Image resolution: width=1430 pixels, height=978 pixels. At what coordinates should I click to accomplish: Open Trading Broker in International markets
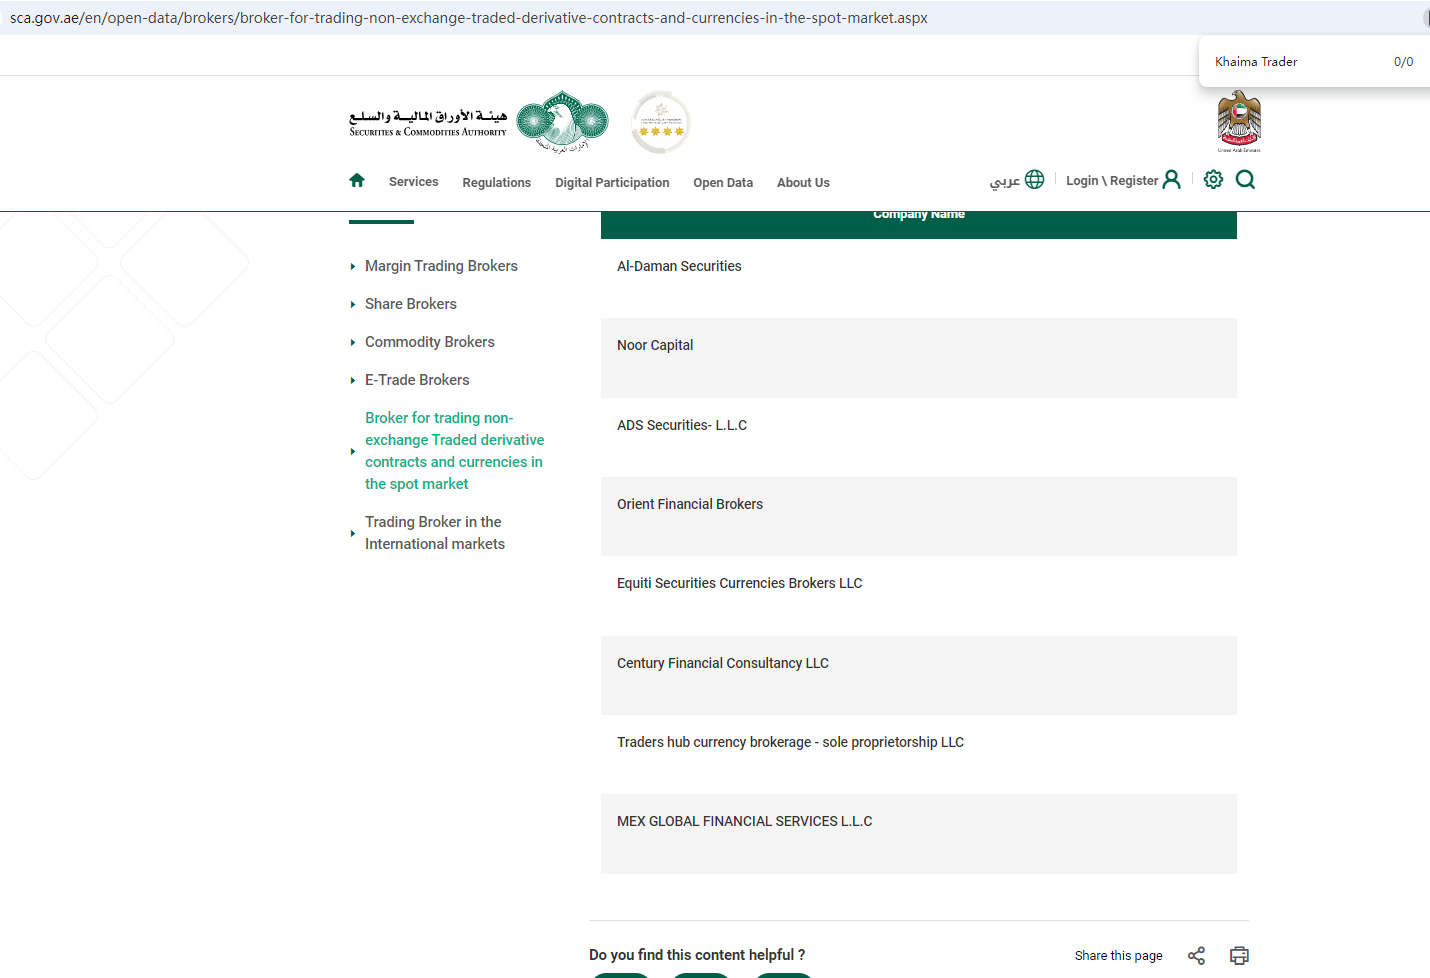(435, 533)
